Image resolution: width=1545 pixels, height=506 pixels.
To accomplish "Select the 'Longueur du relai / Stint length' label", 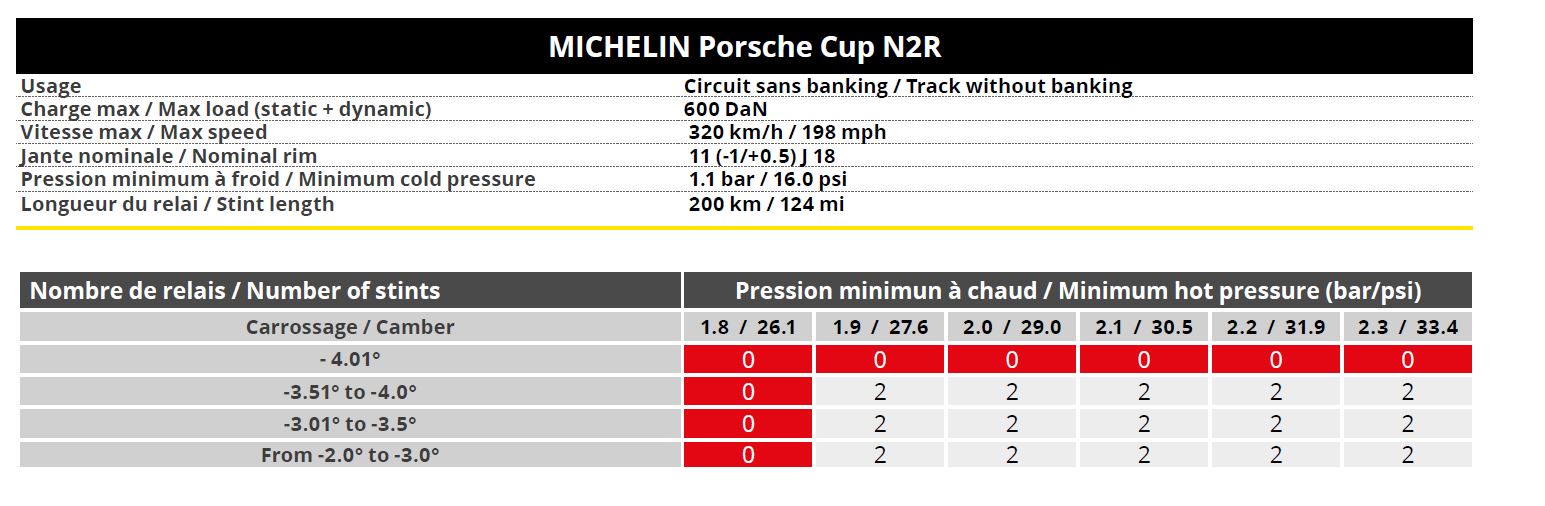I will coord(177,204).
